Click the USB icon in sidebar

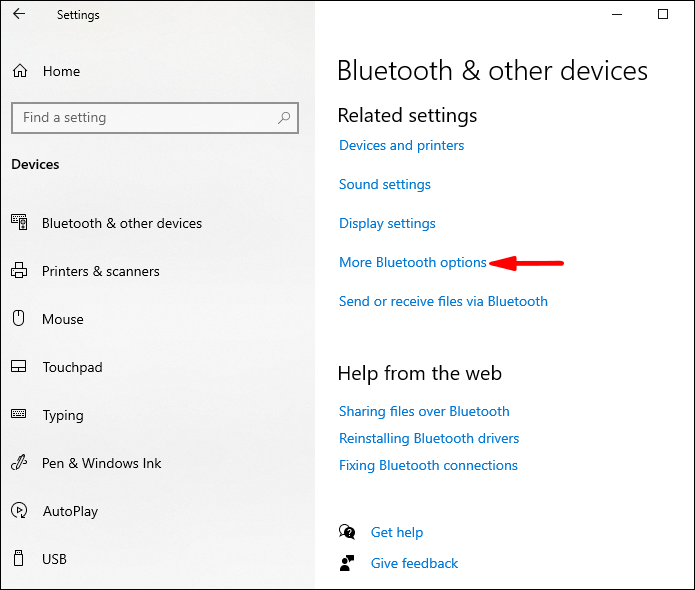tap(19, 559)
